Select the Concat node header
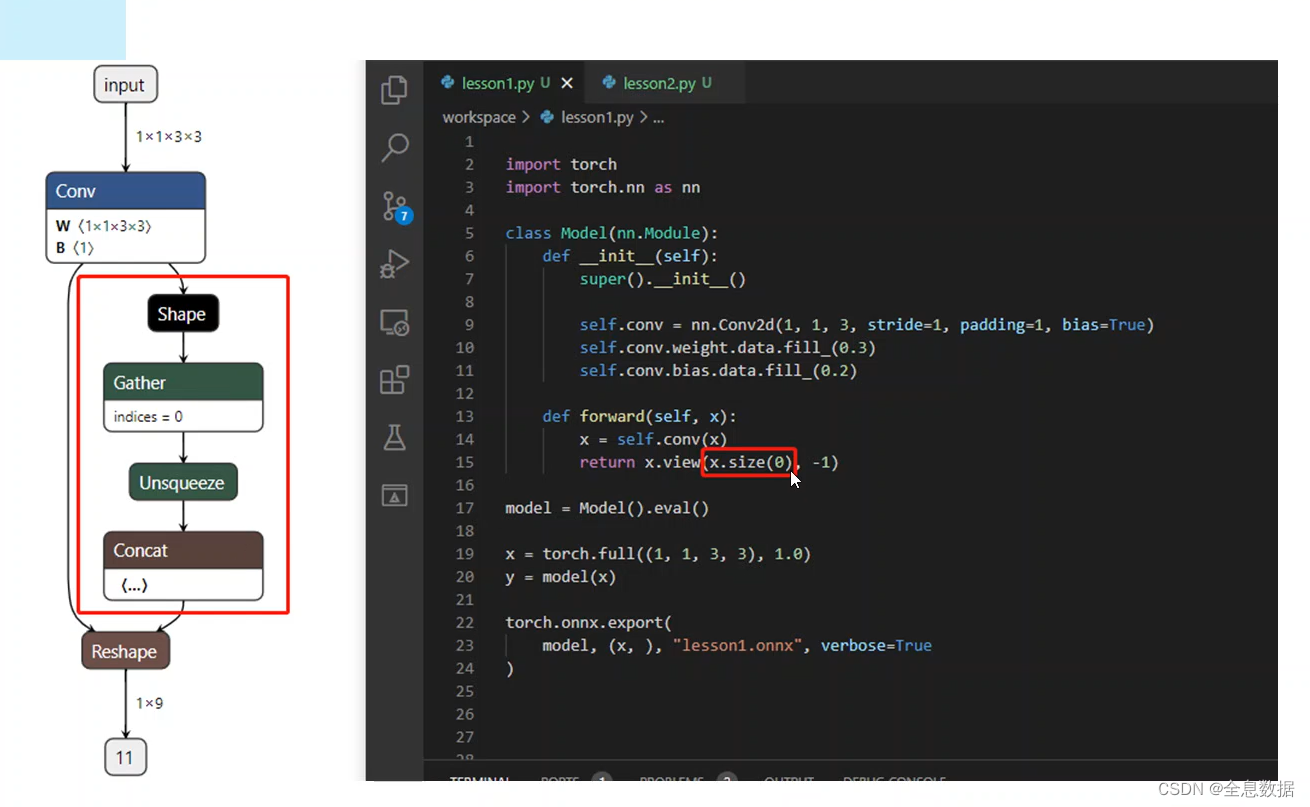This screenshot has width=1310, height=807. tap(183, 550)
